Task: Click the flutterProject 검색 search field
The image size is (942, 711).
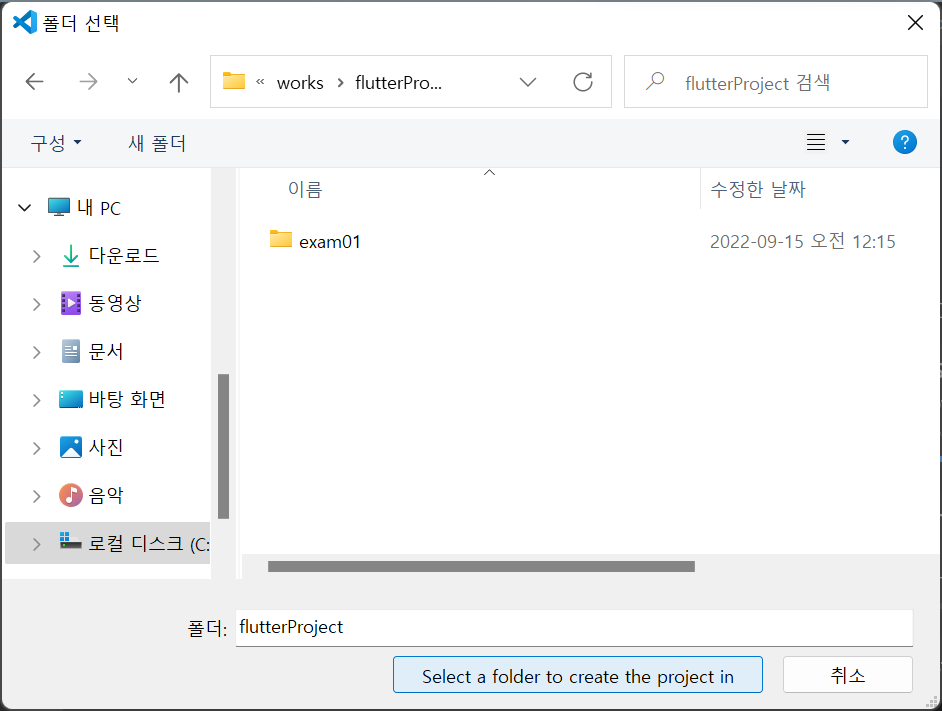Action: [776, 82]
